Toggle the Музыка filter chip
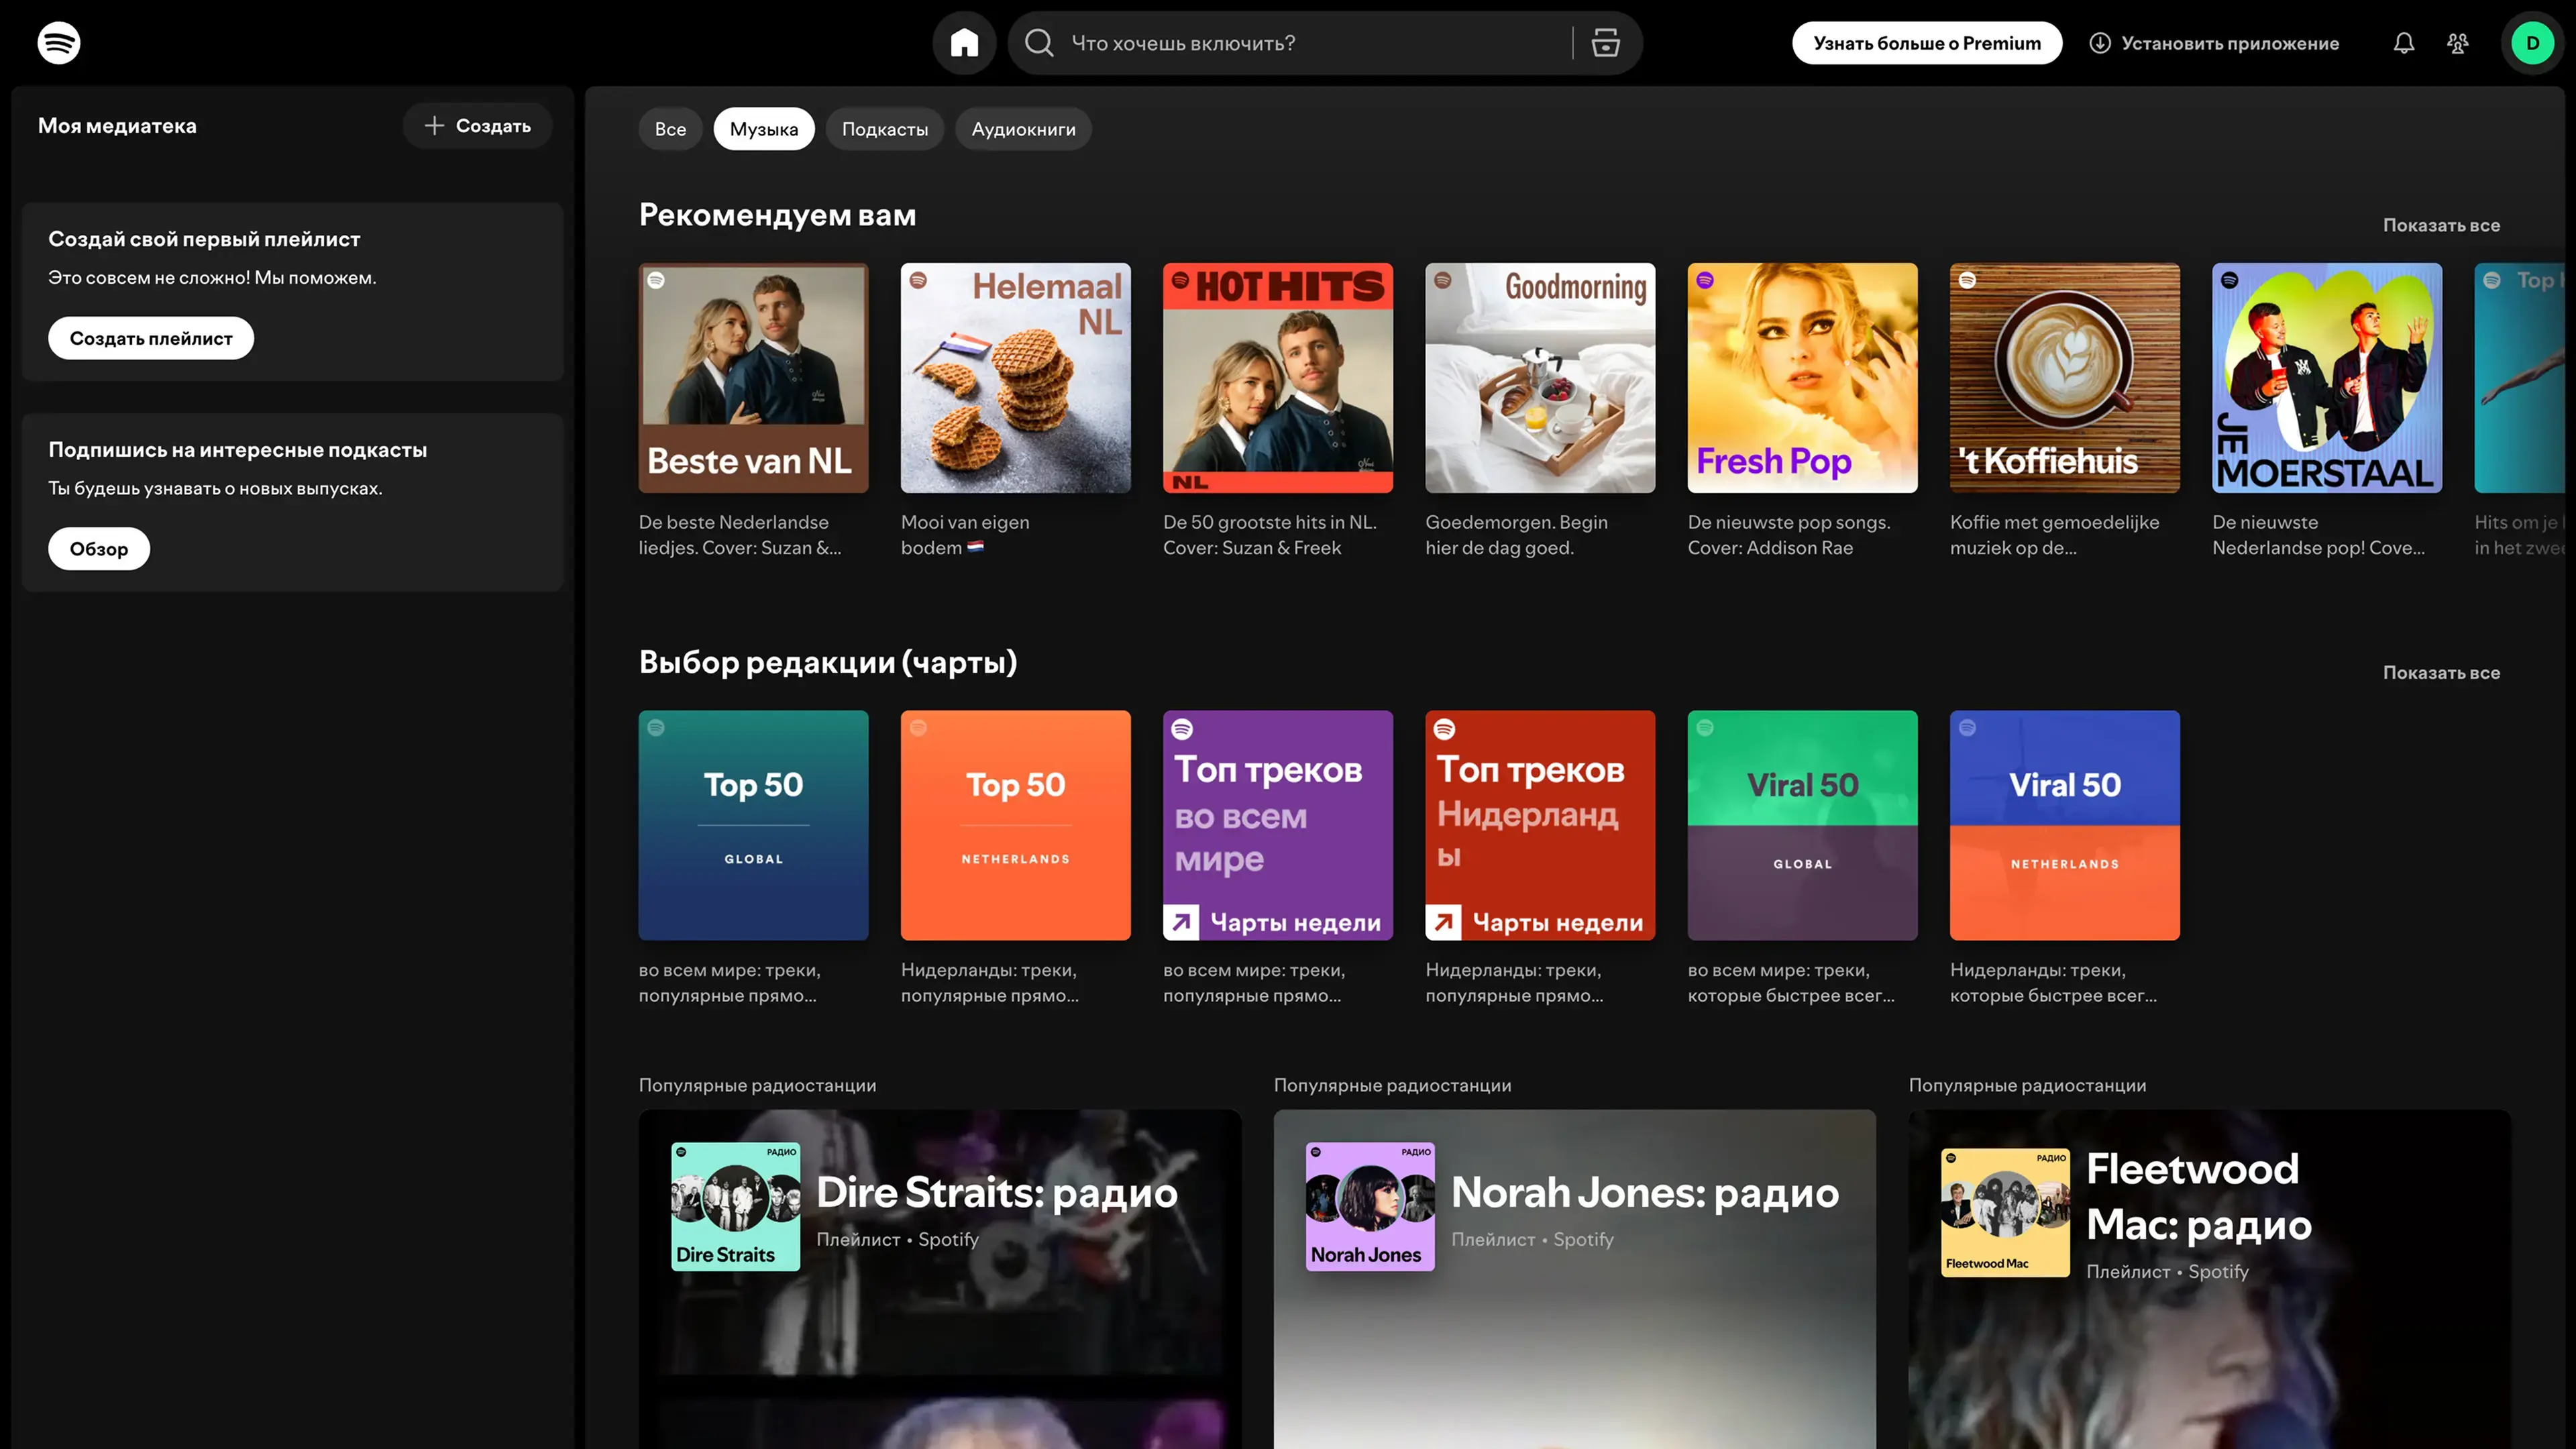Viewport: 2576px width, 1449px height. pyautogui.click(x=763, y=129)
